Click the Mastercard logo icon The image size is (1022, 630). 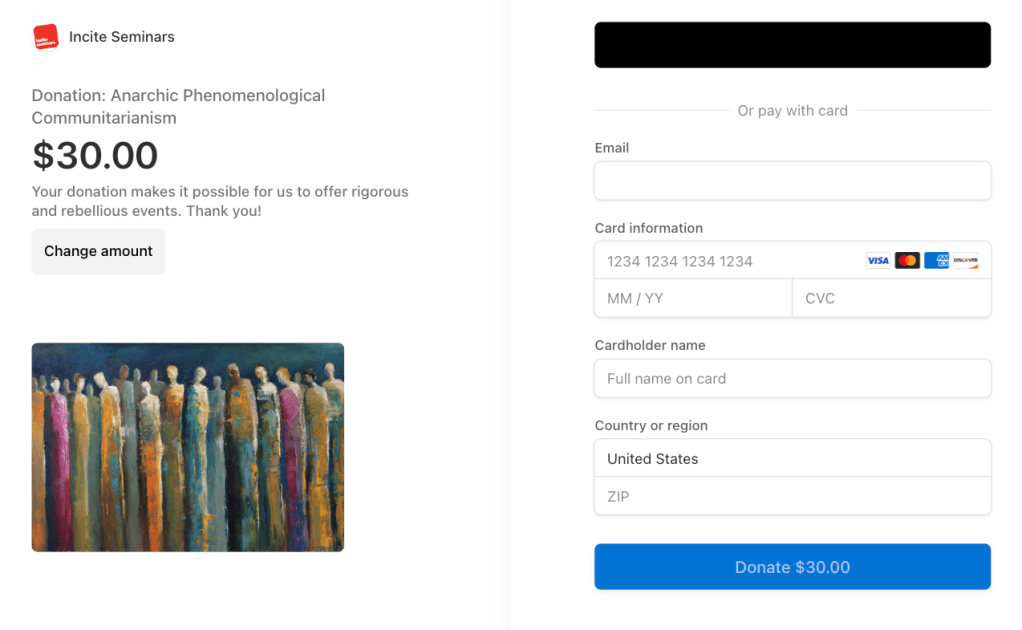click(x=907, y=261)
